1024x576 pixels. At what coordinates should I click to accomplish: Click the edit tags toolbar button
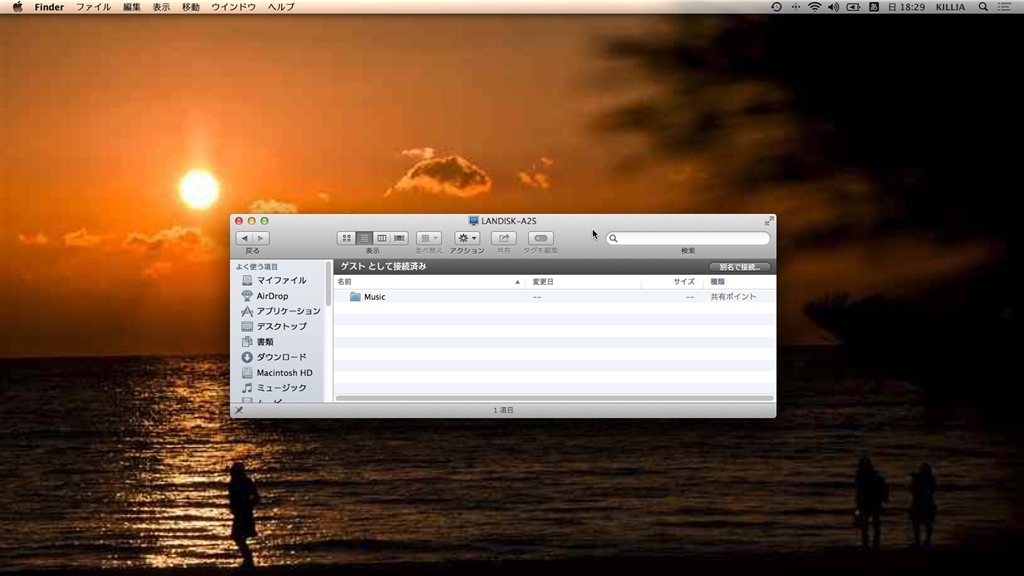coord(541,238)
